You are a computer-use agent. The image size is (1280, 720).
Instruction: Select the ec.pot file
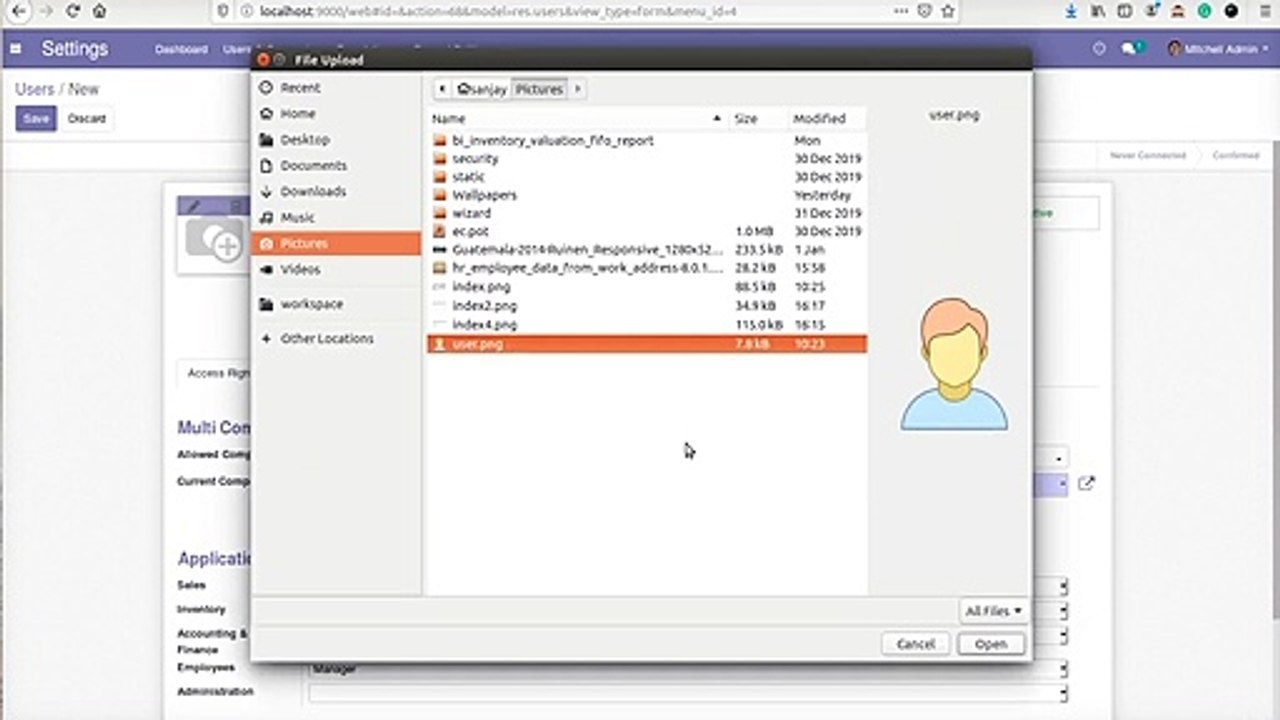tap(647, 231)
